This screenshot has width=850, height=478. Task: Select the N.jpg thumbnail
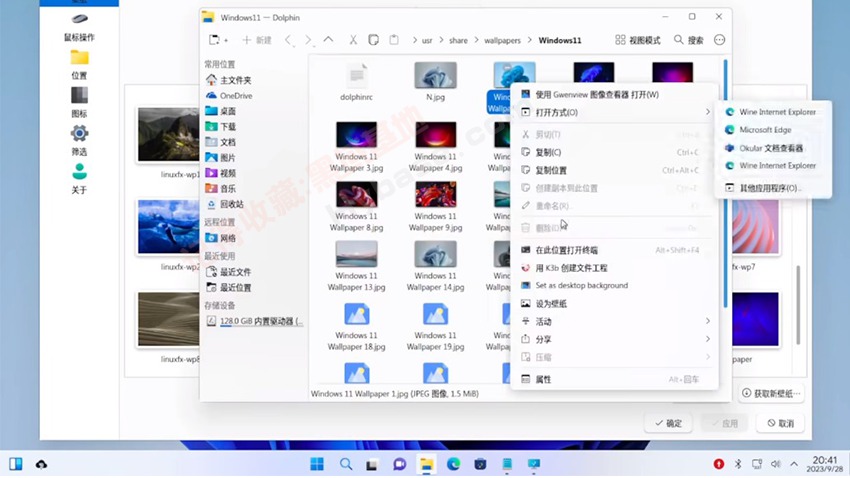pos(435,82)
